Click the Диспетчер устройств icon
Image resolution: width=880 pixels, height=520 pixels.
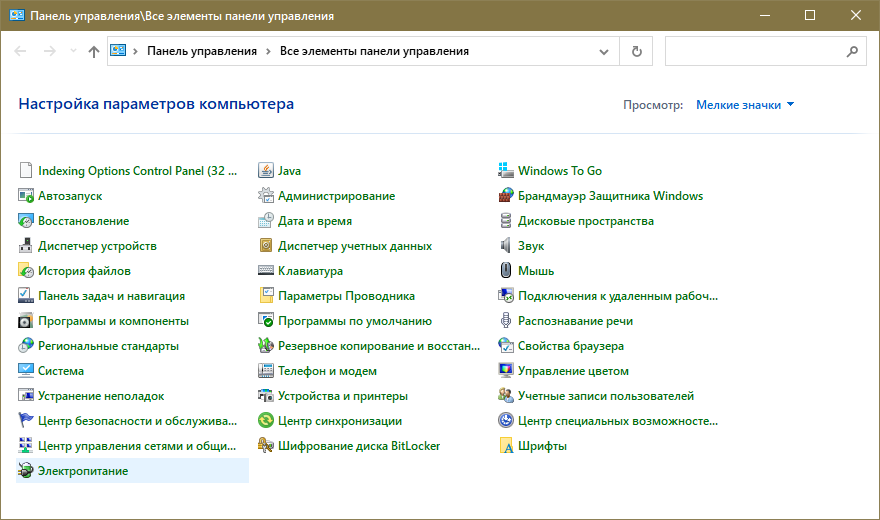coord(26,246)
